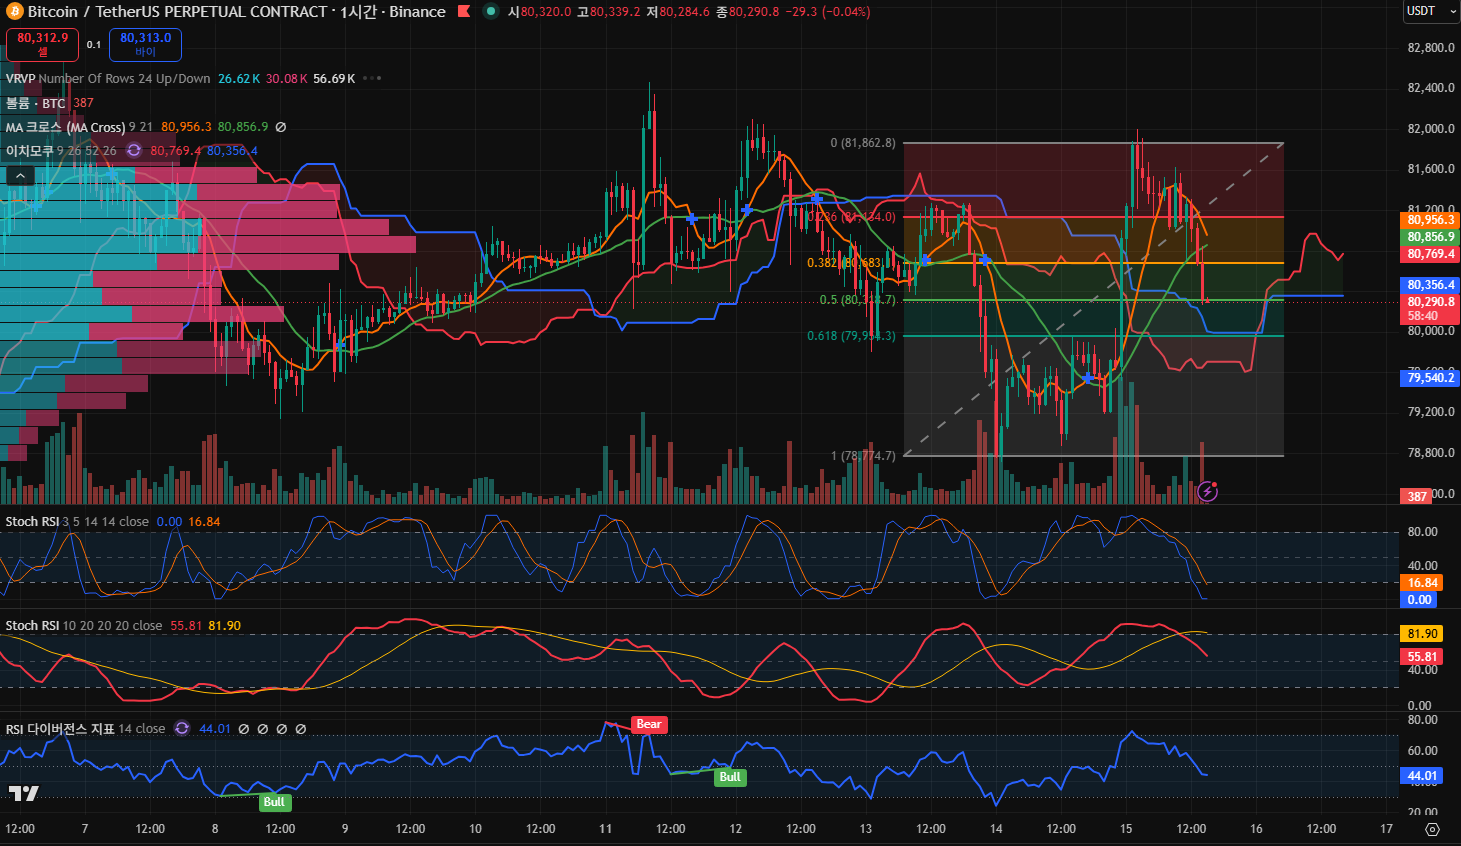This screenshot has height=846, width=1461.
Task: Click the purple lightning icon near volume bars
Action: [x=1208, y=491]
